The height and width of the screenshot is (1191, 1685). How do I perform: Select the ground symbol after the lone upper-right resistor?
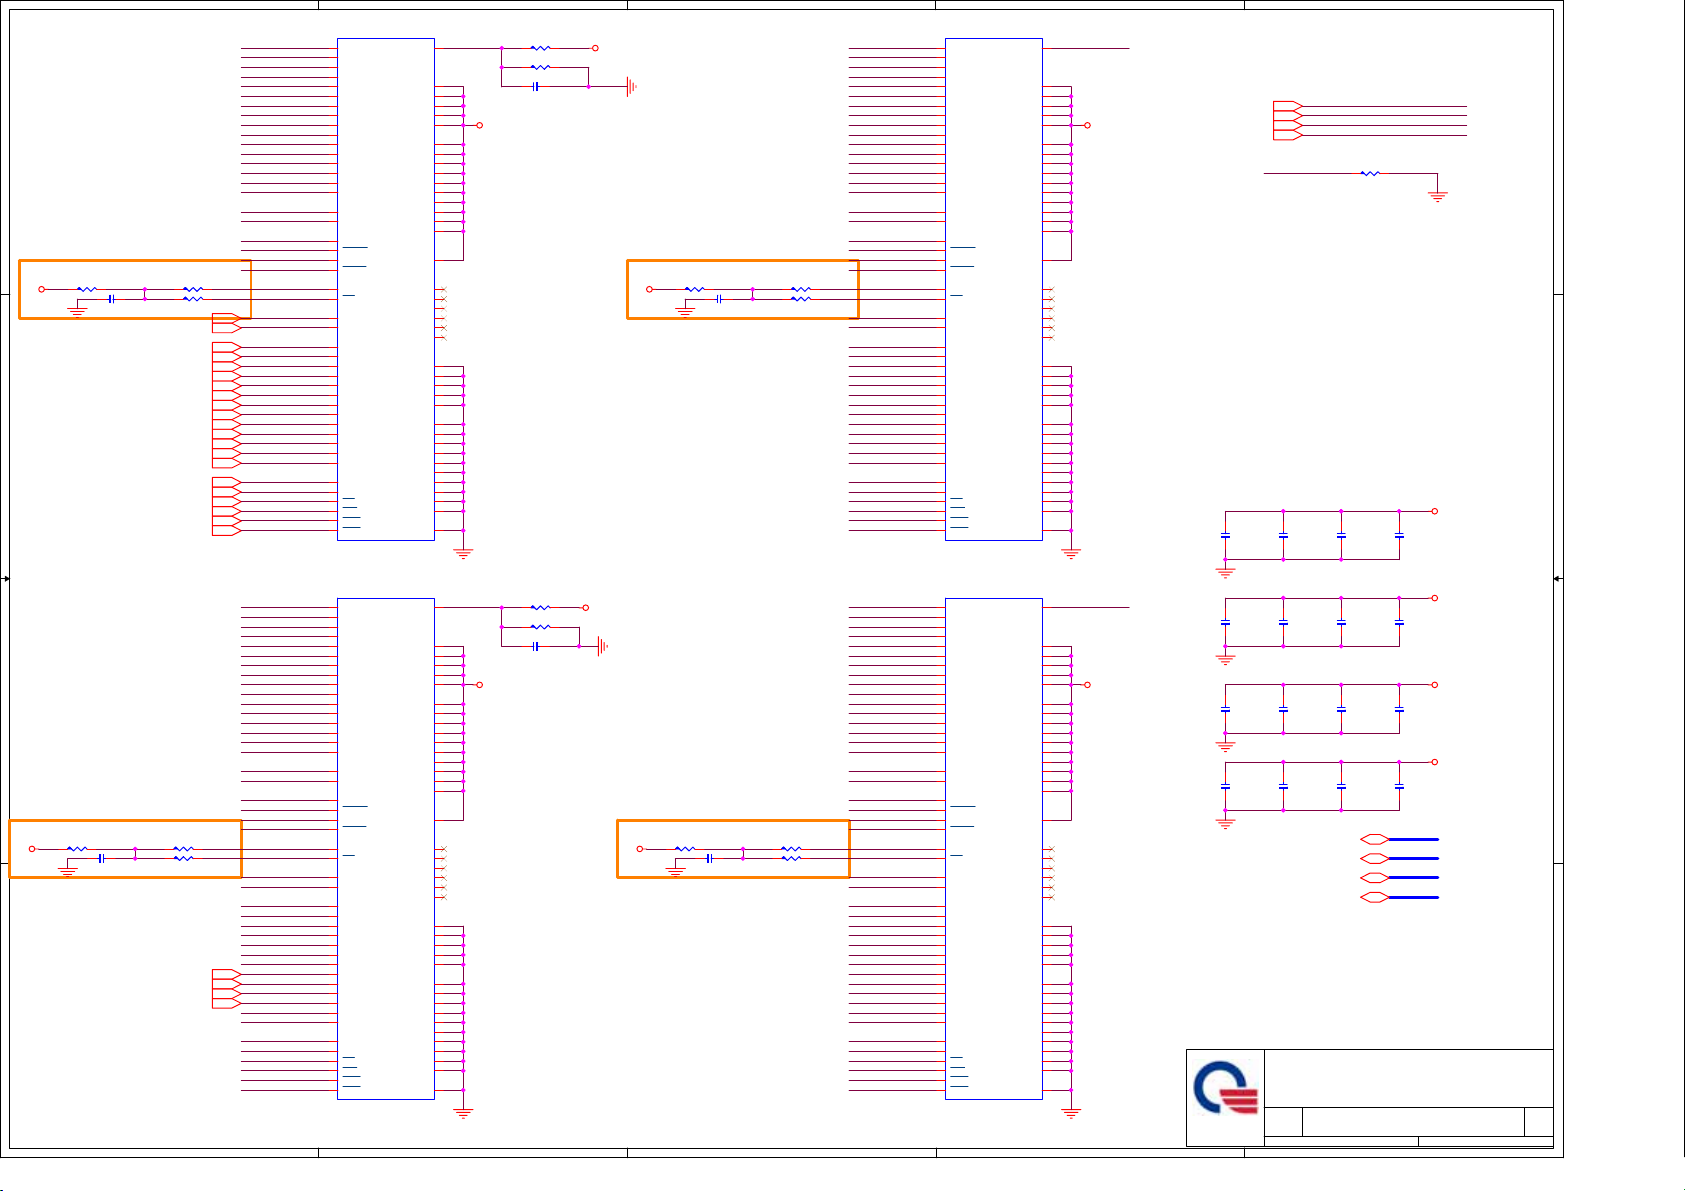click(1437, 197)
